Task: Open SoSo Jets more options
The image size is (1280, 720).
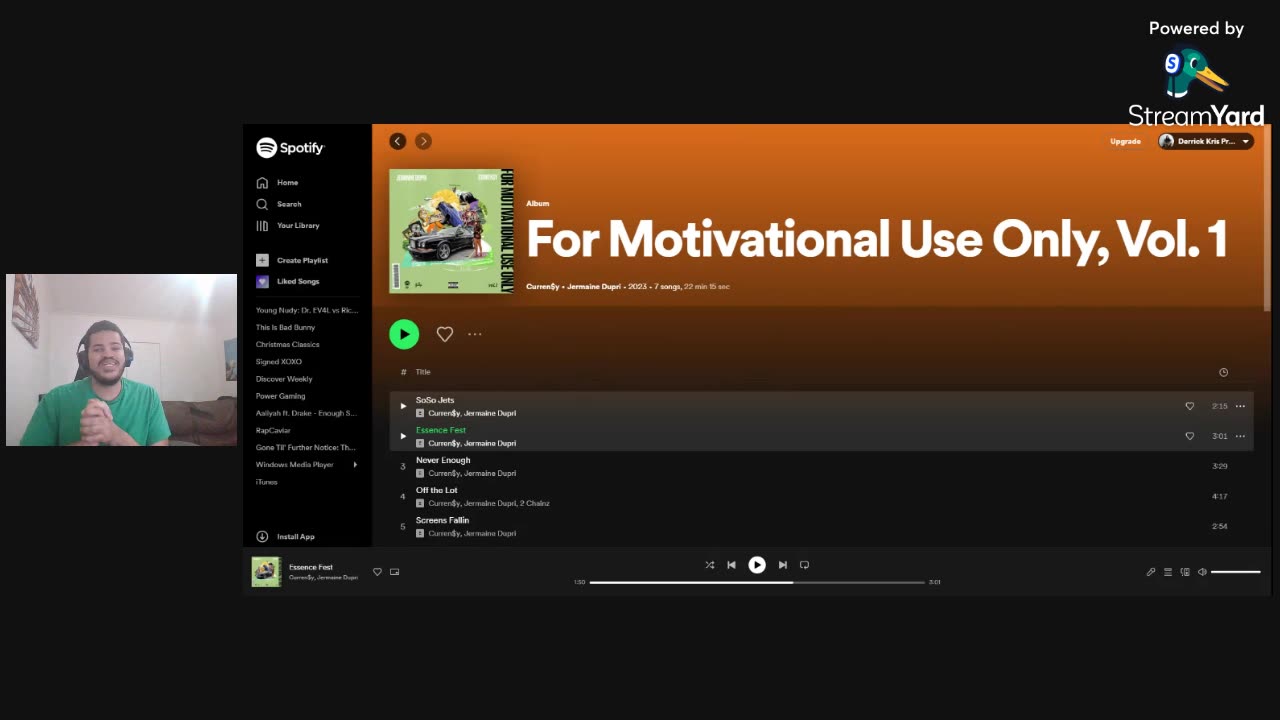Action: pyautogui.click(x=1240, y=406)
